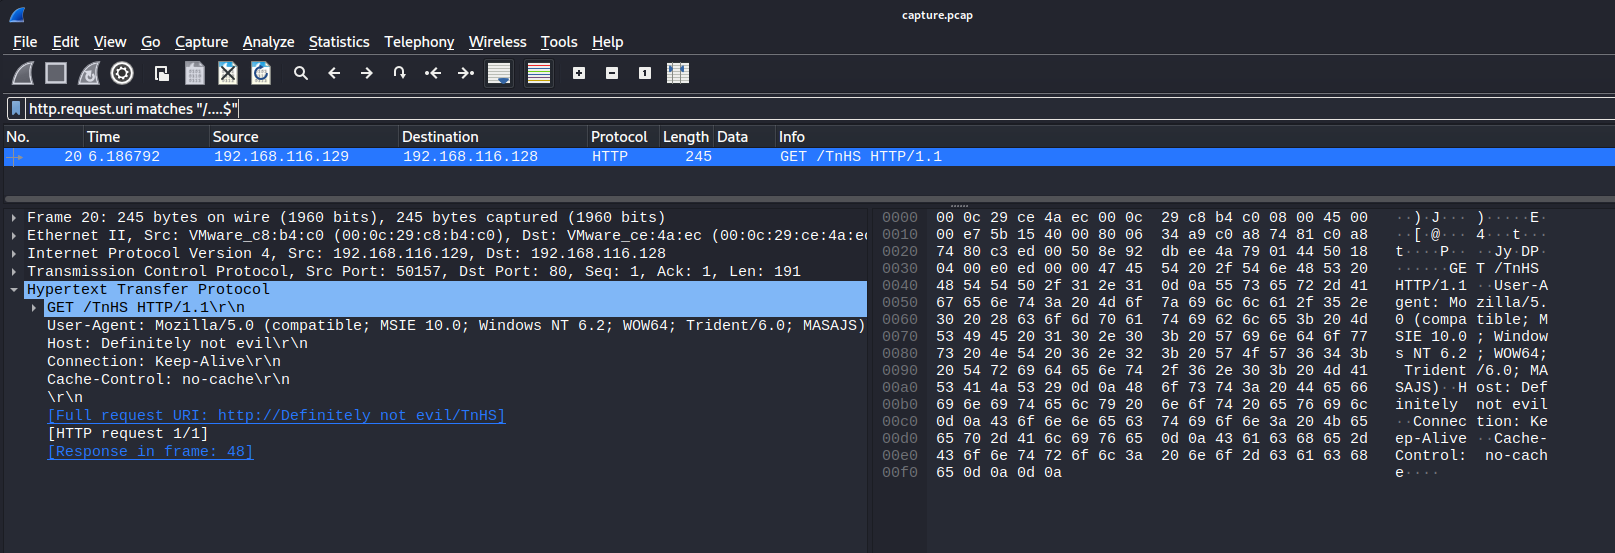Click the stop capture square icon

point(56,73)
